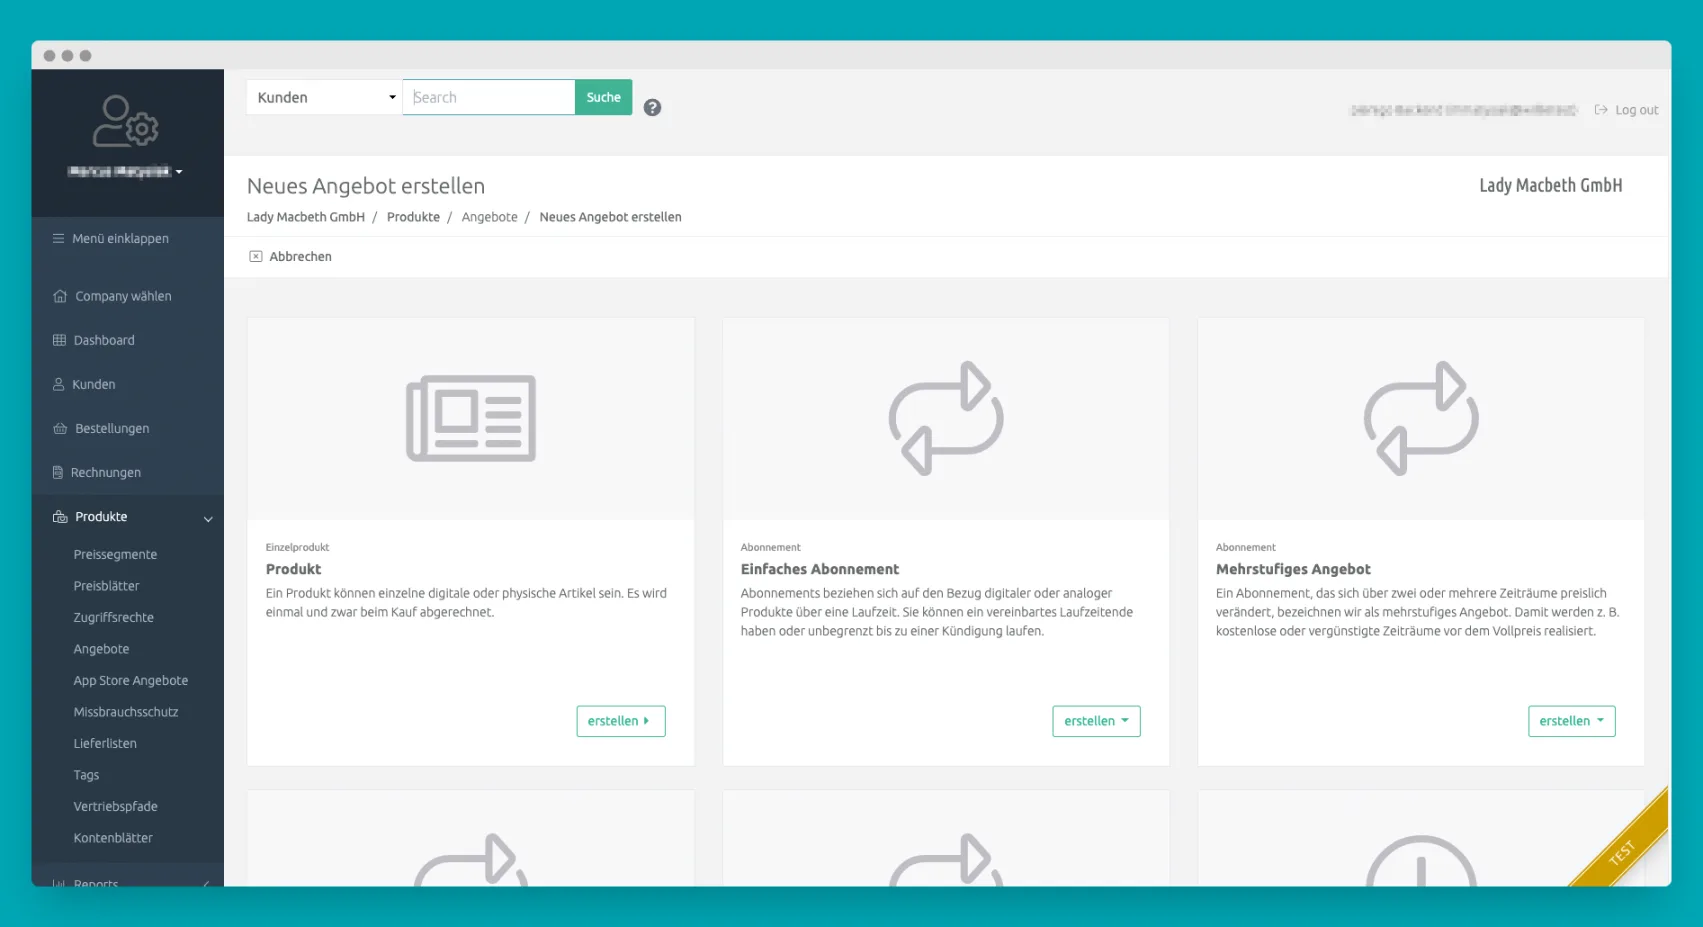Open Bestellungen
The image size is (1703, 927).
[x=112, y=429]
